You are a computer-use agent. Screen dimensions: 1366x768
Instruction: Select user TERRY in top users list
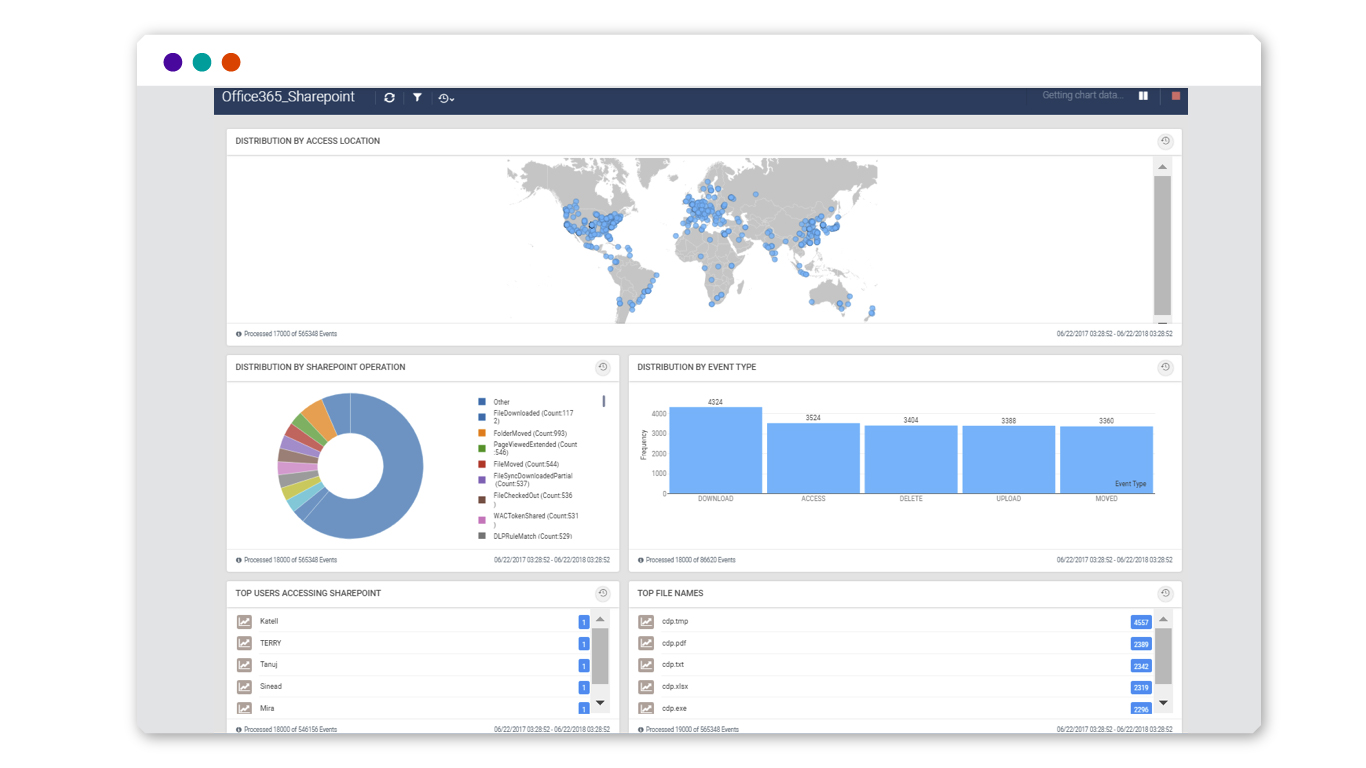271,643
